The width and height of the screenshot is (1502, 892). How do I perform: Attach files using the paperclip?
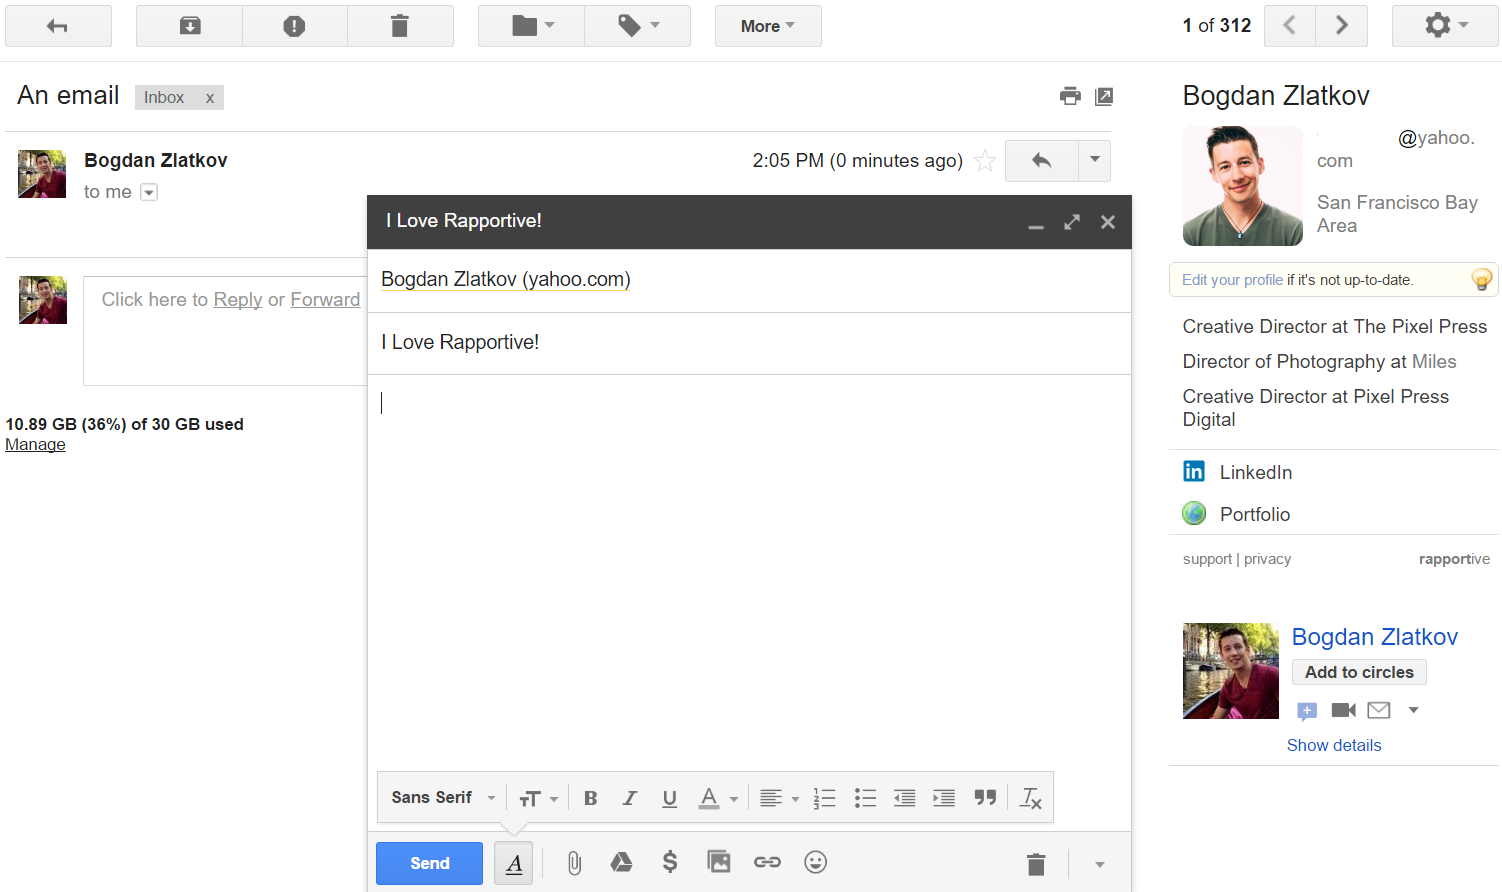574,863
